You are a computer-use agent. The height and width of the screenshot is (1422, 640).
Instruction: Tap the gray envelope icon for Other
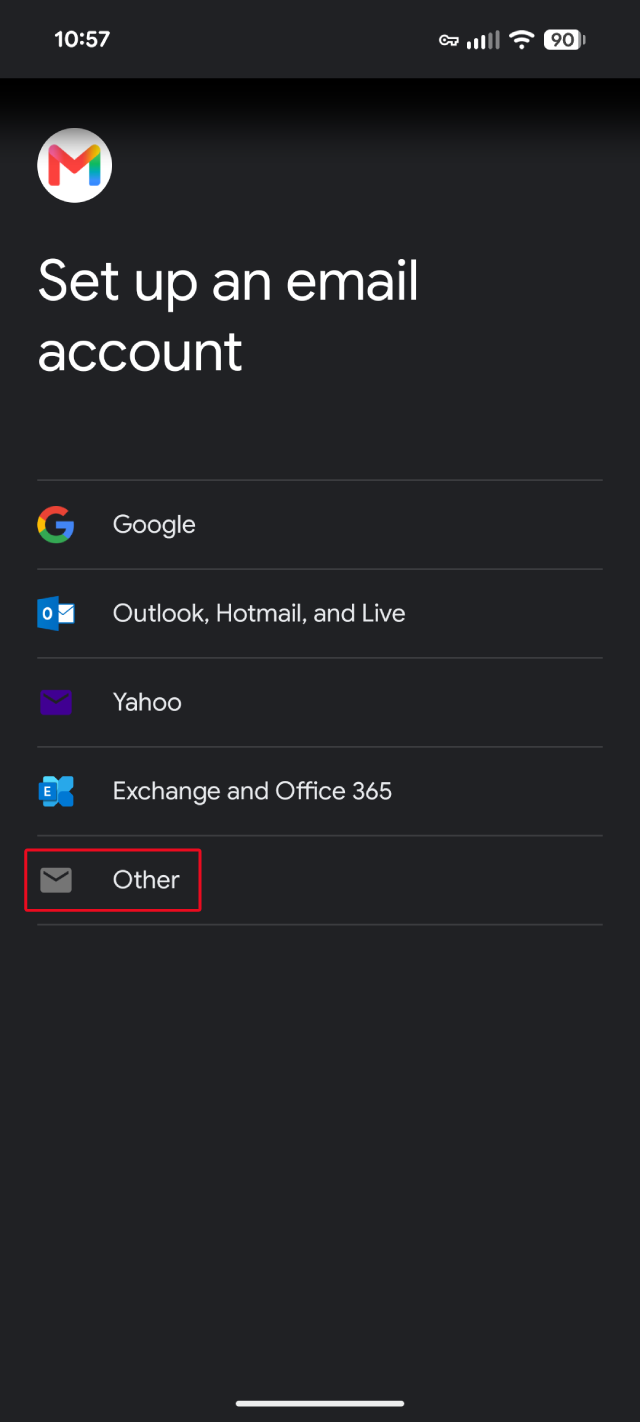click(x=56, y=880)
